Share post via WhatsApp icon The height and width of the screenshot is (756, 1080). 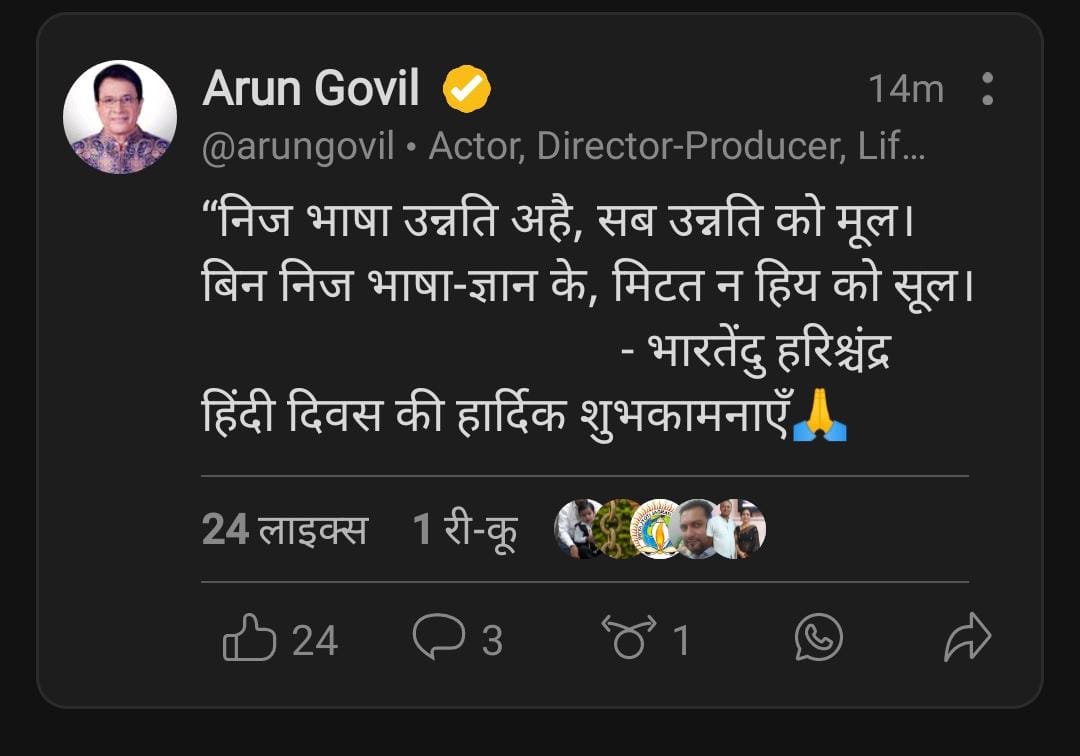click(x=818, y=637)
